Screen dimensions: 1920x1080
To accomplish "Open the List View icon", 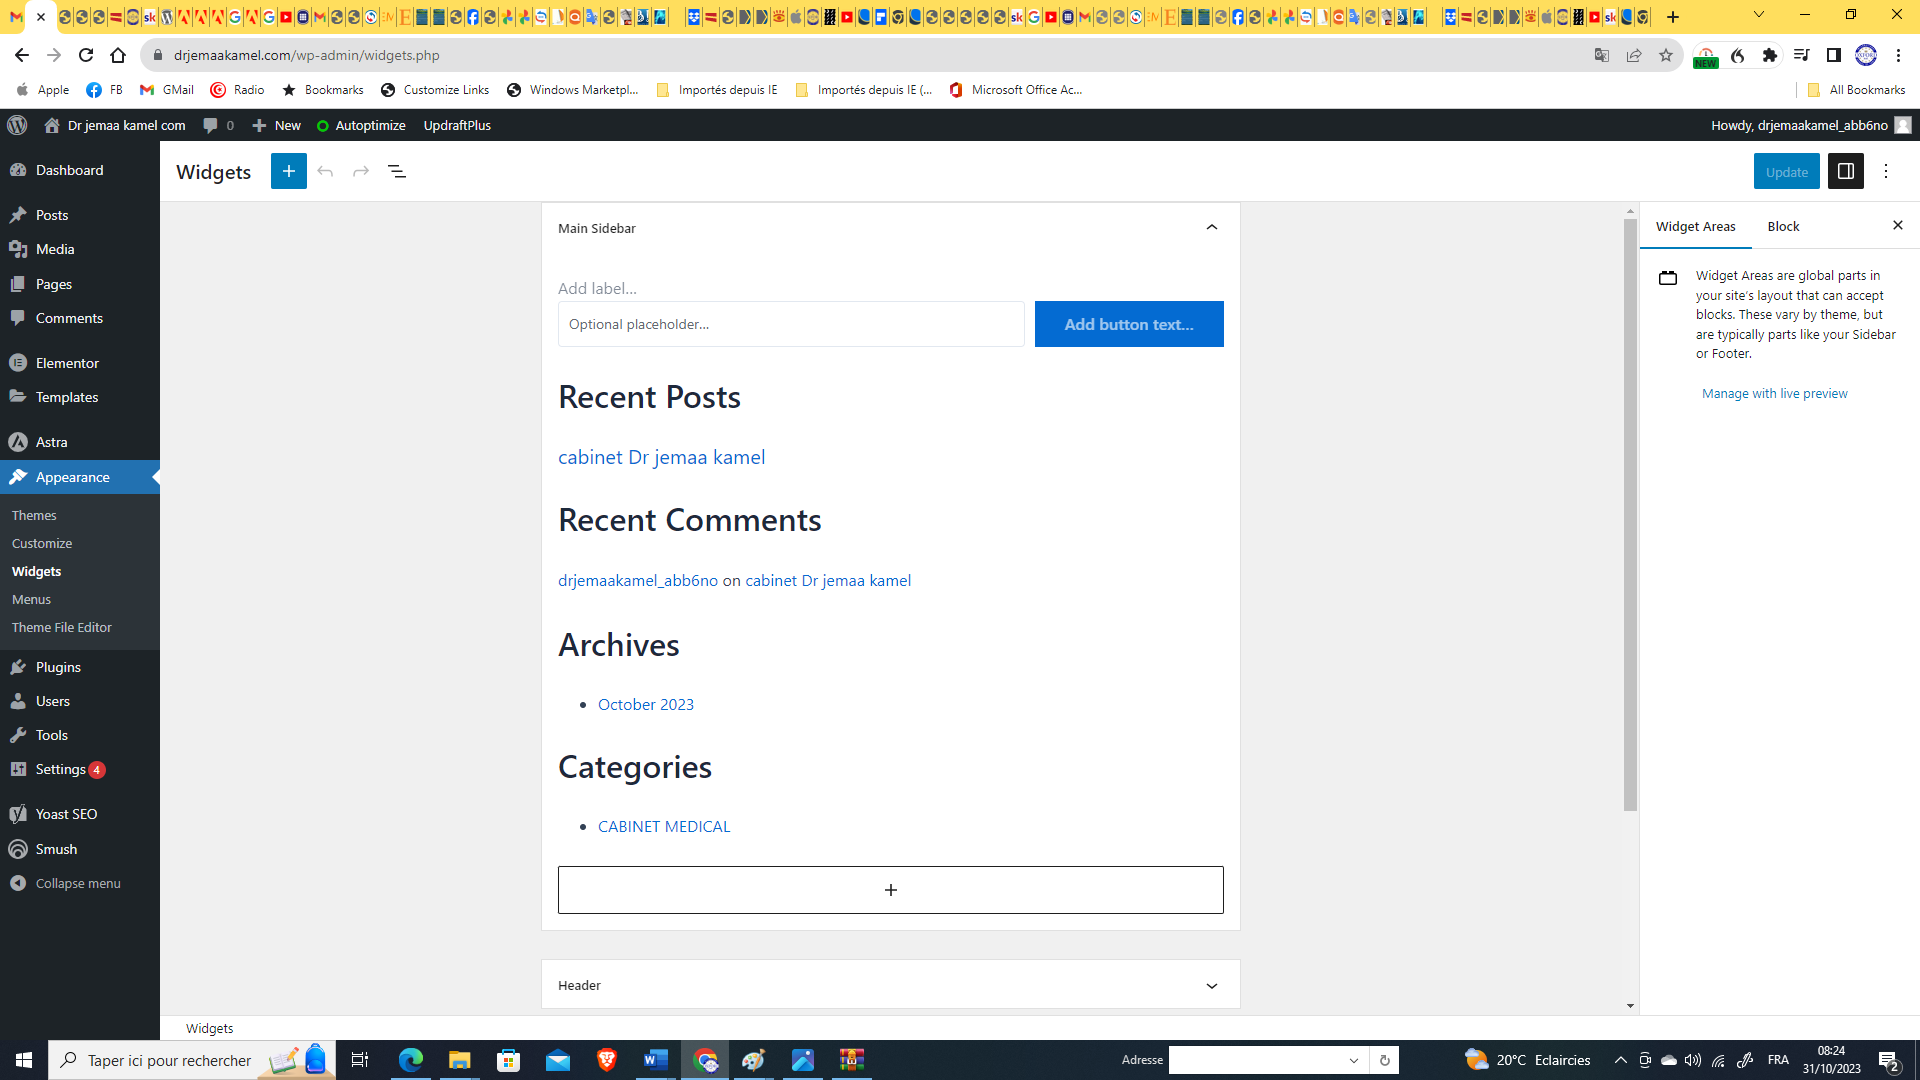I will 397,172.
